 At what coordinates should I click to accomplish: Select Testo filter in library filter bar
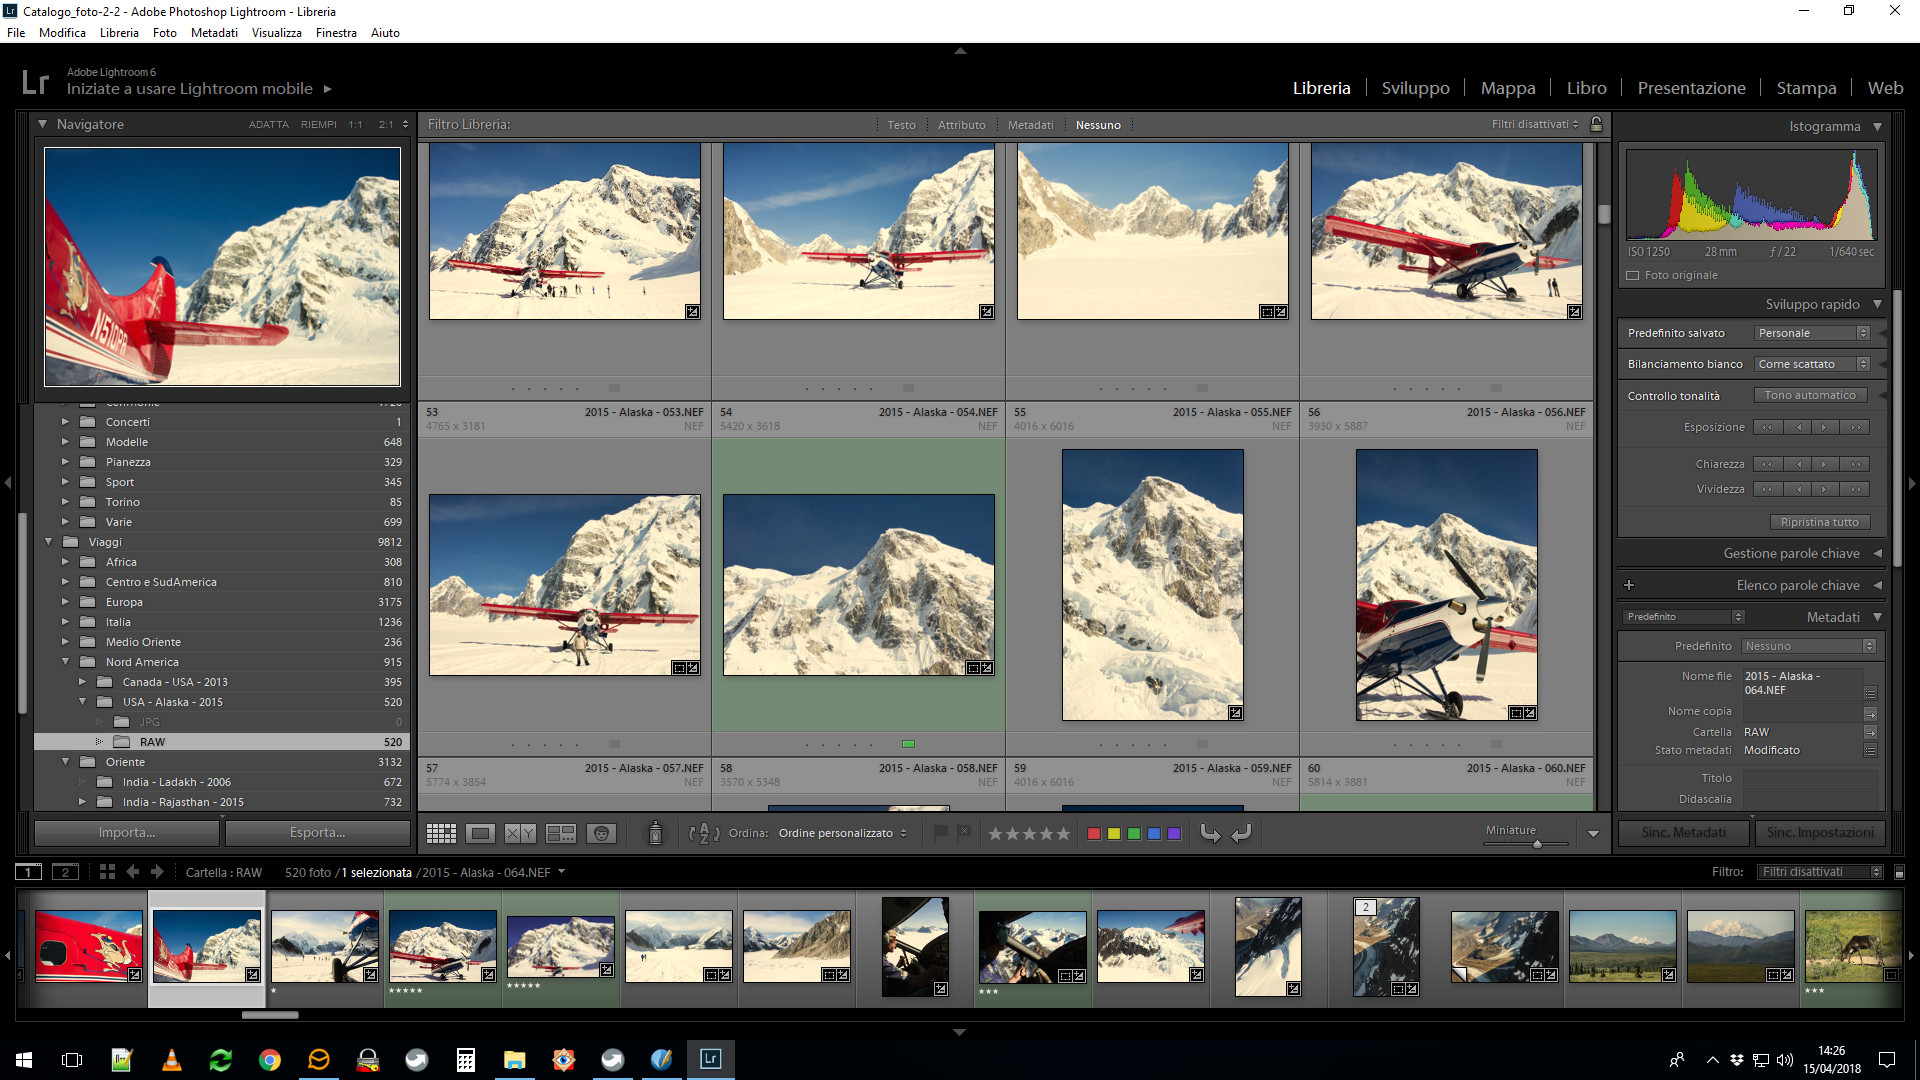coord(901,125)
